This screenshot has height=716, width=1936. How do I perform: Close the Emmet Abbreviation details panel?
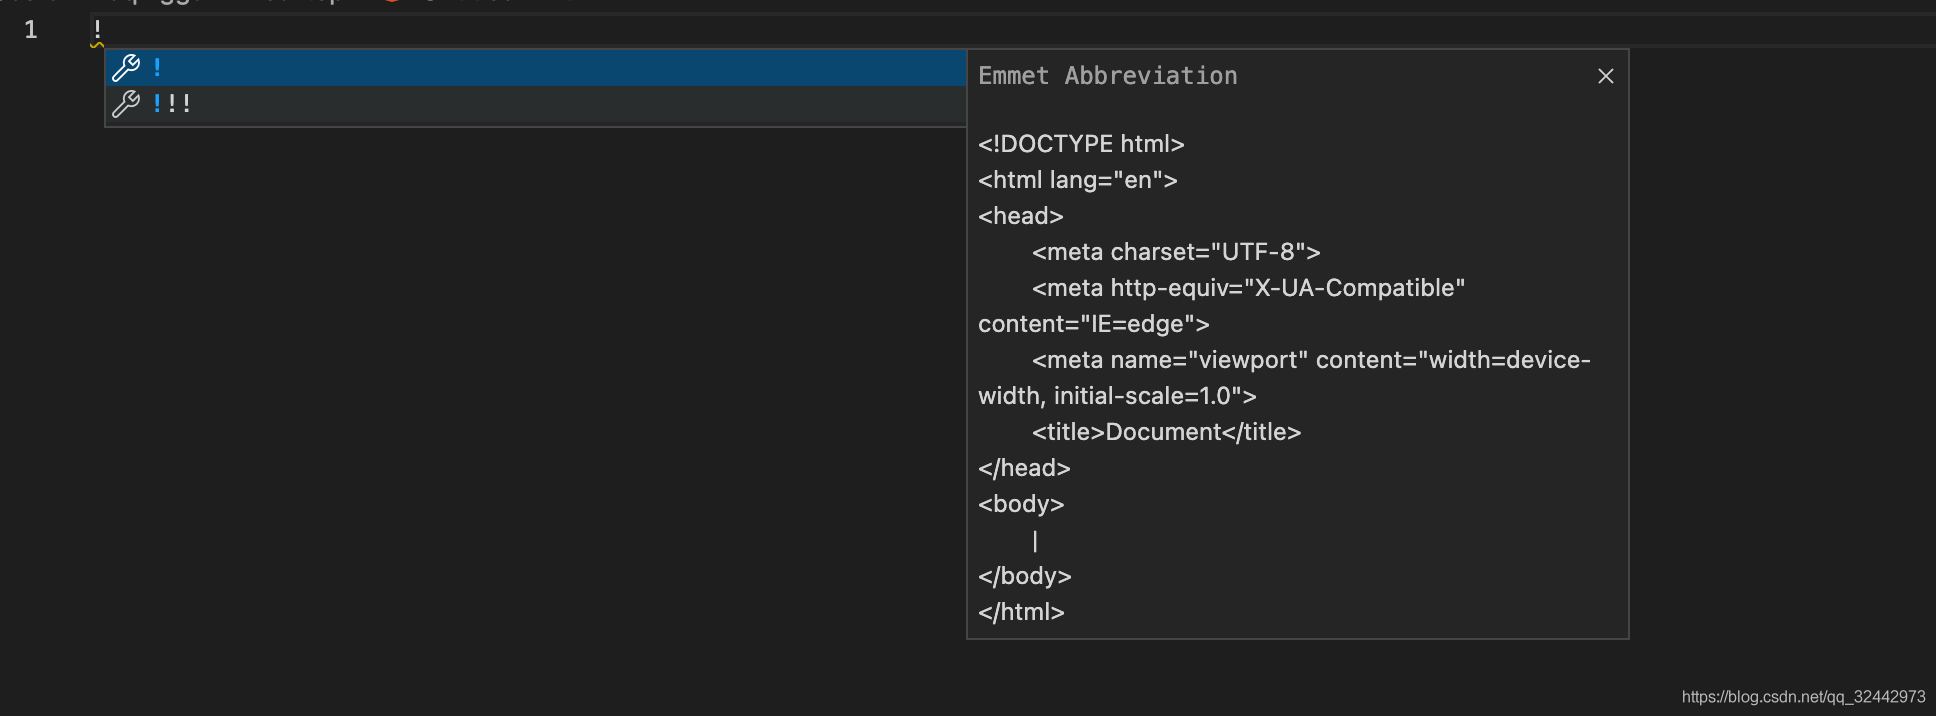(x=1606, y=76)
